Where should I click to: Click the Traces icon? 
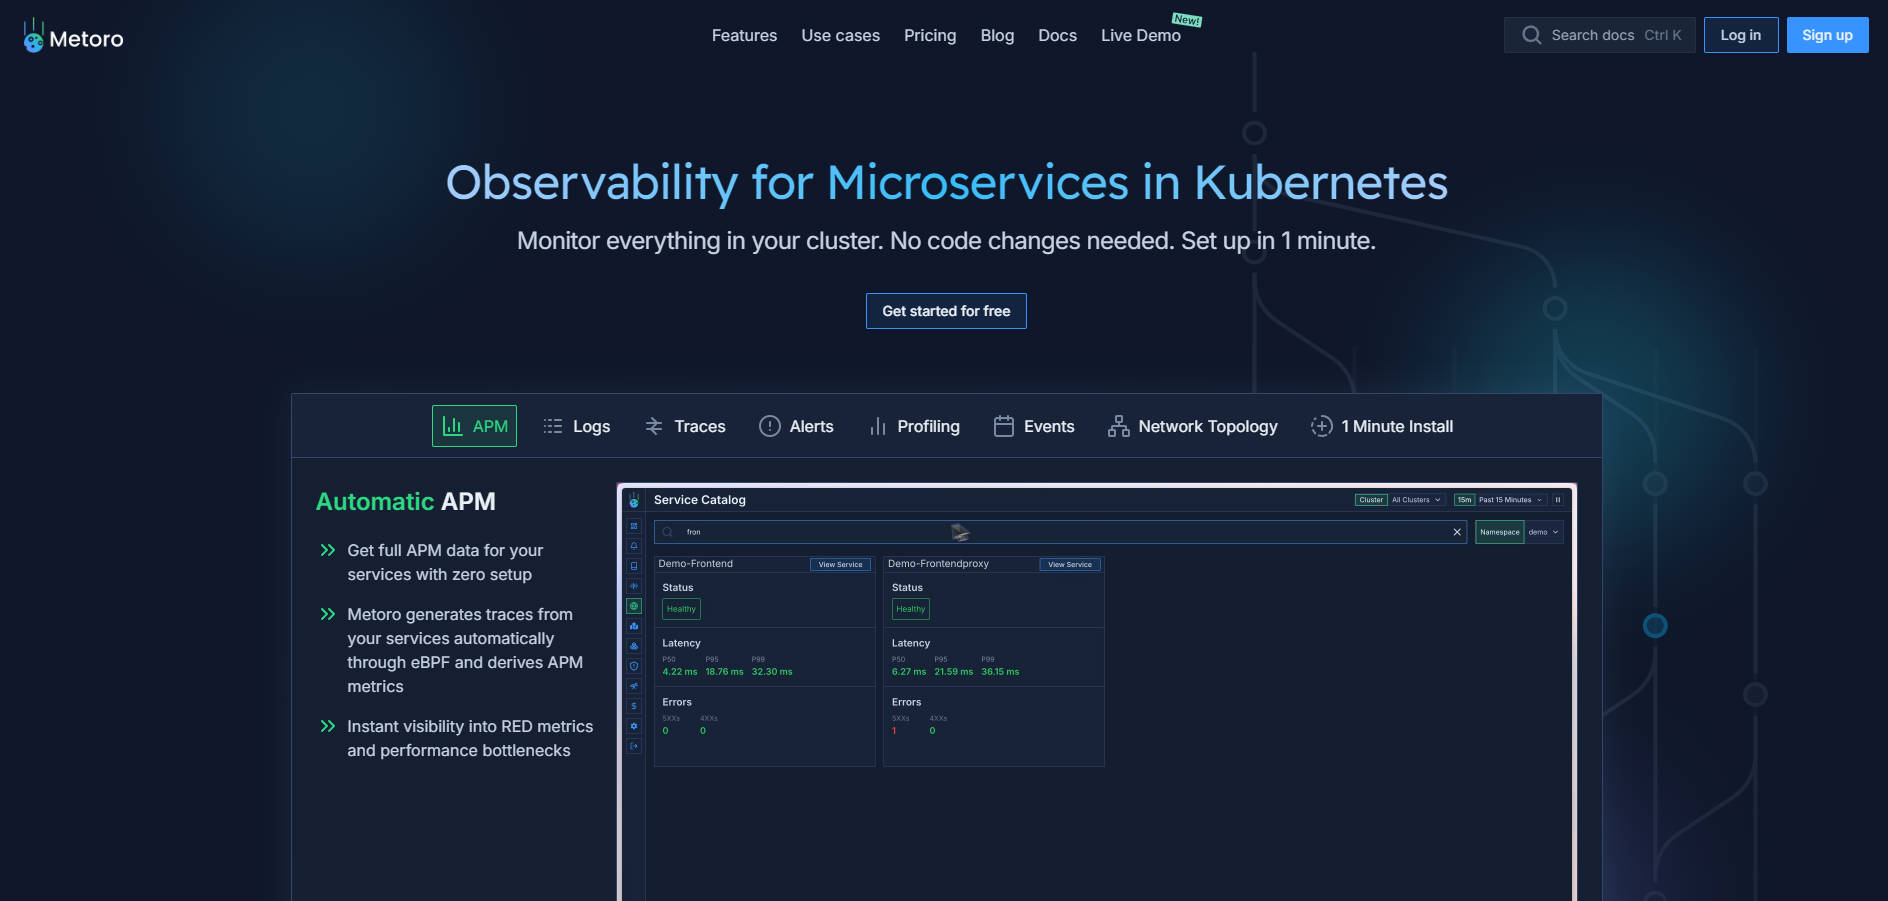pyautogui.click(x=654, y=426)
